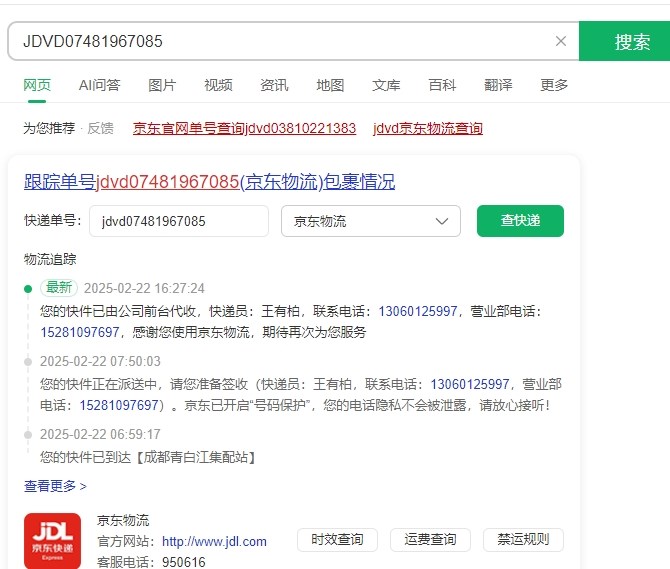Open the 百科 tab
670x569 pixels.
[442, 85]
